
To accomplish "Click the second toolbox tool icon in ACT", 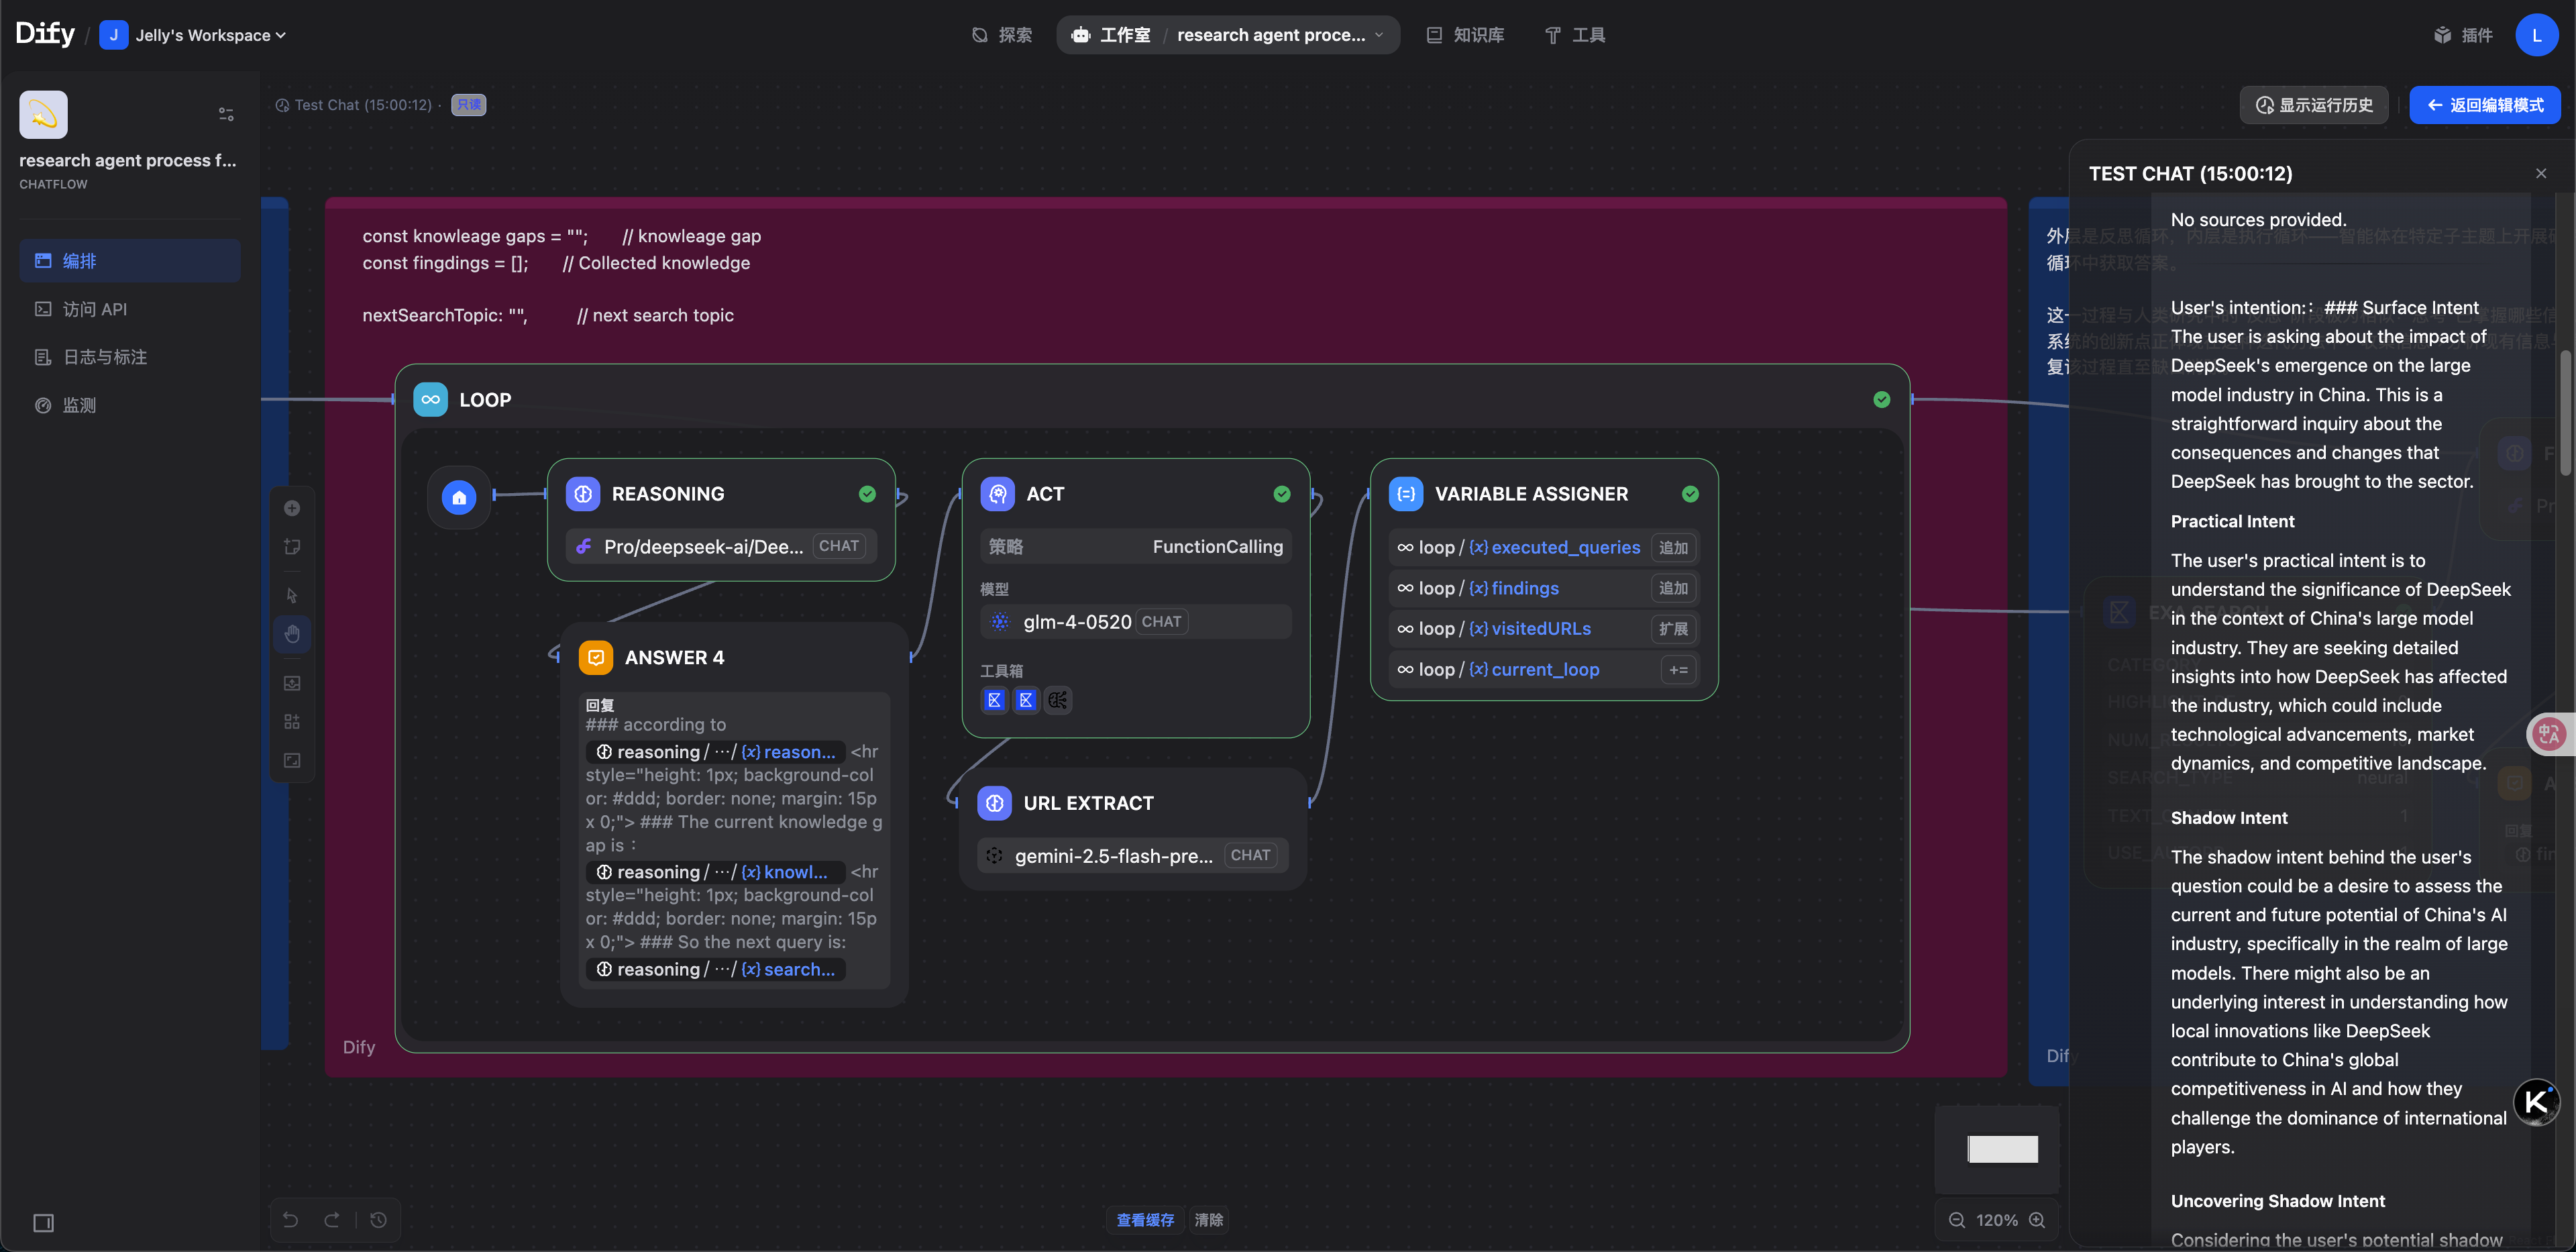I will click(1026, 700).
